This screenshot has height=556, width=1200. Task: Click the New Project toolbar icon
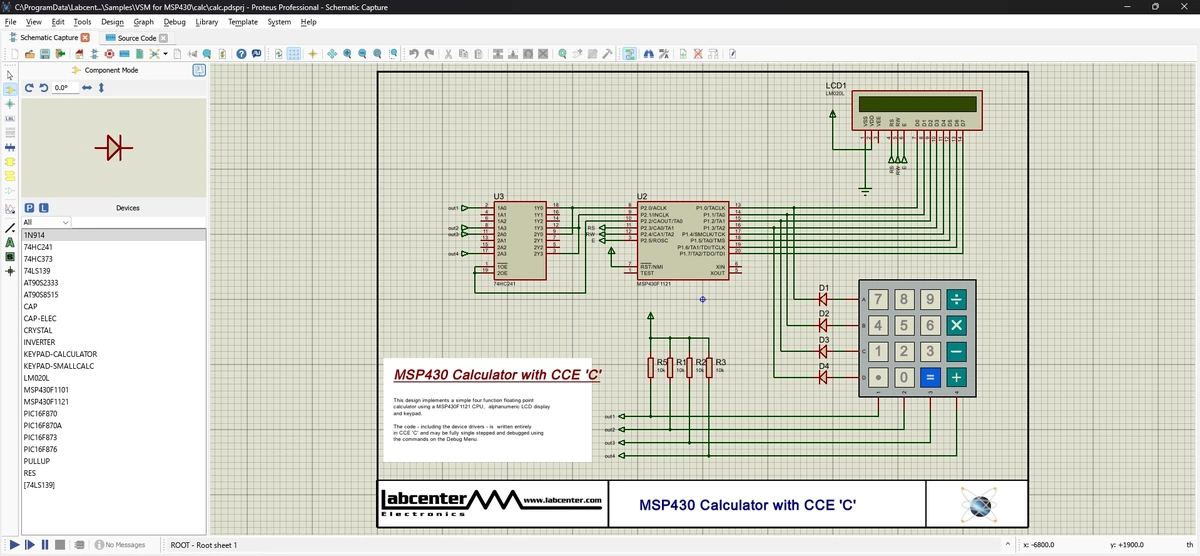15,53
